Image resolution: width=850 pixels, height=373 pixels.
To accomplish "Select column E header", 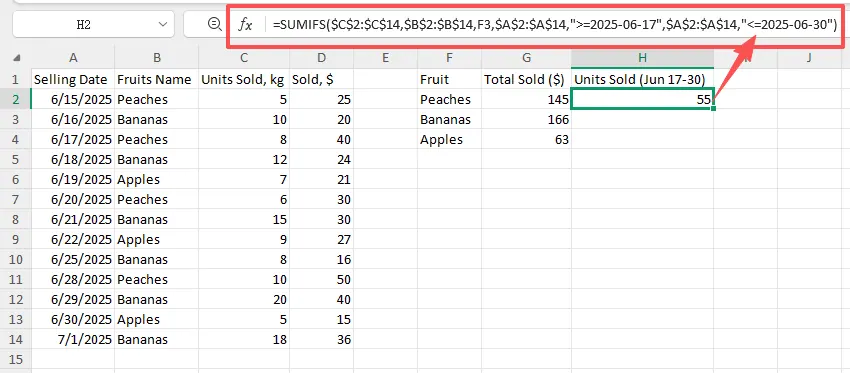I will [385, 57].
